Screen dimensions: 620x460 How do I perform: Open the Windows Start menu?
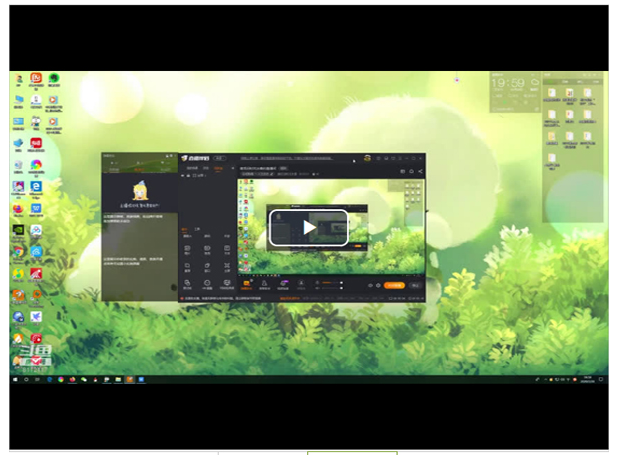[x=15, y=379]
